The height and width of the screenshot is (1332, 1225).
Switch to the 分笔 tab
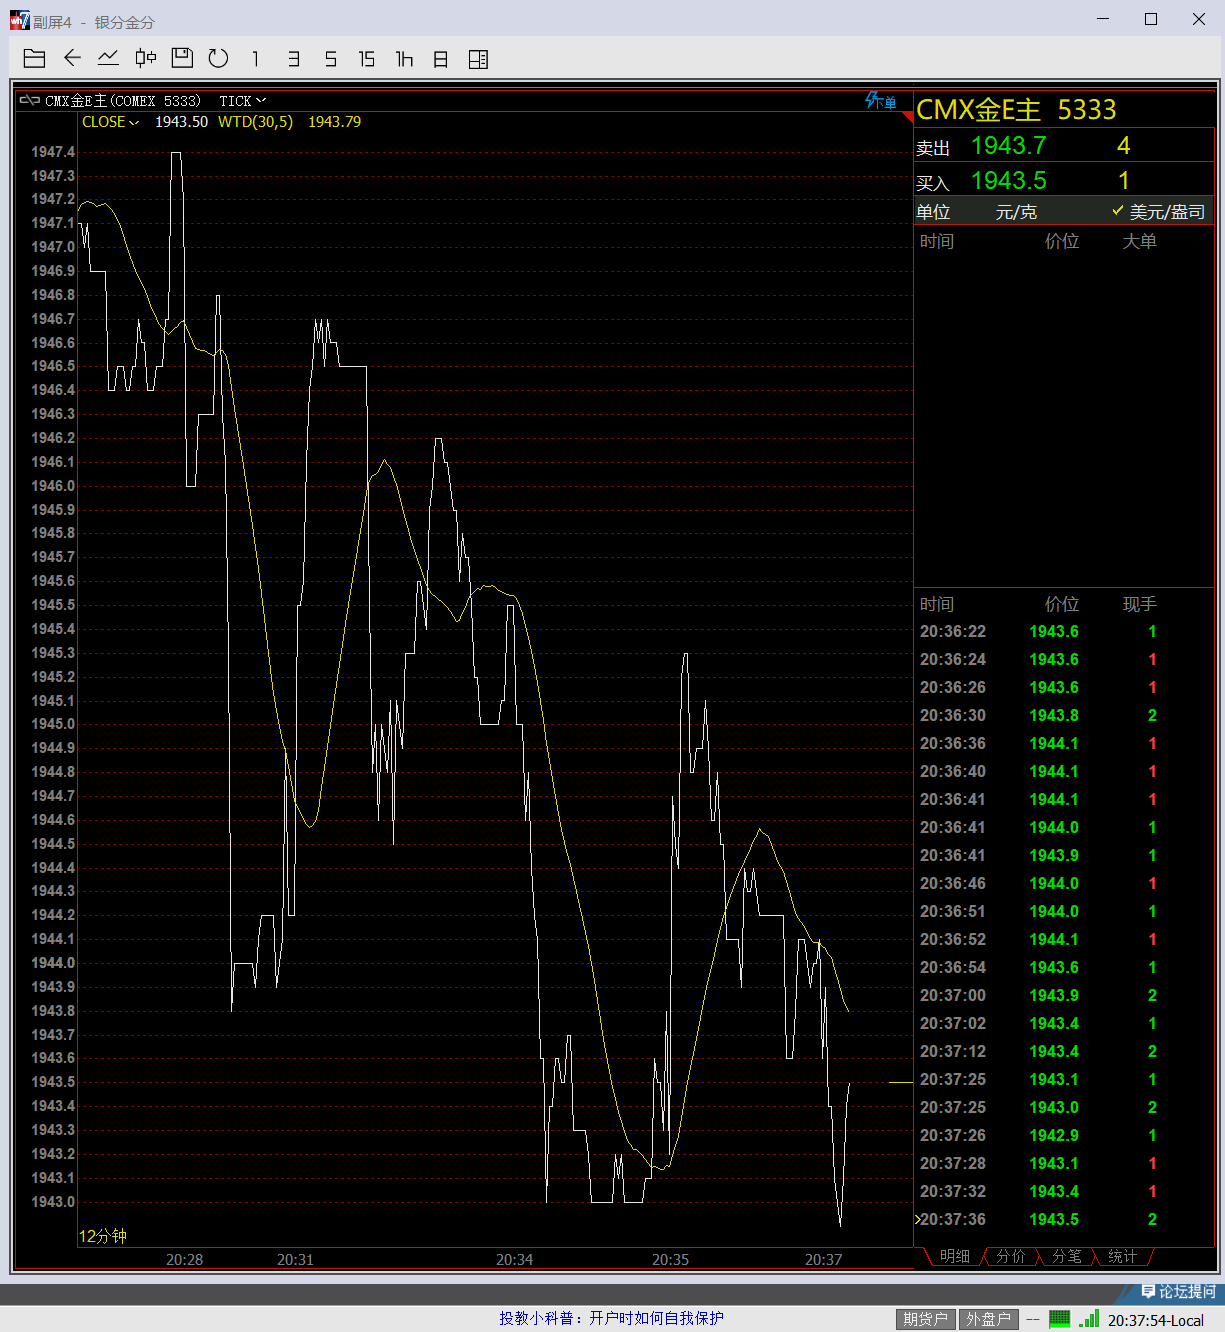point(1067,1257)
